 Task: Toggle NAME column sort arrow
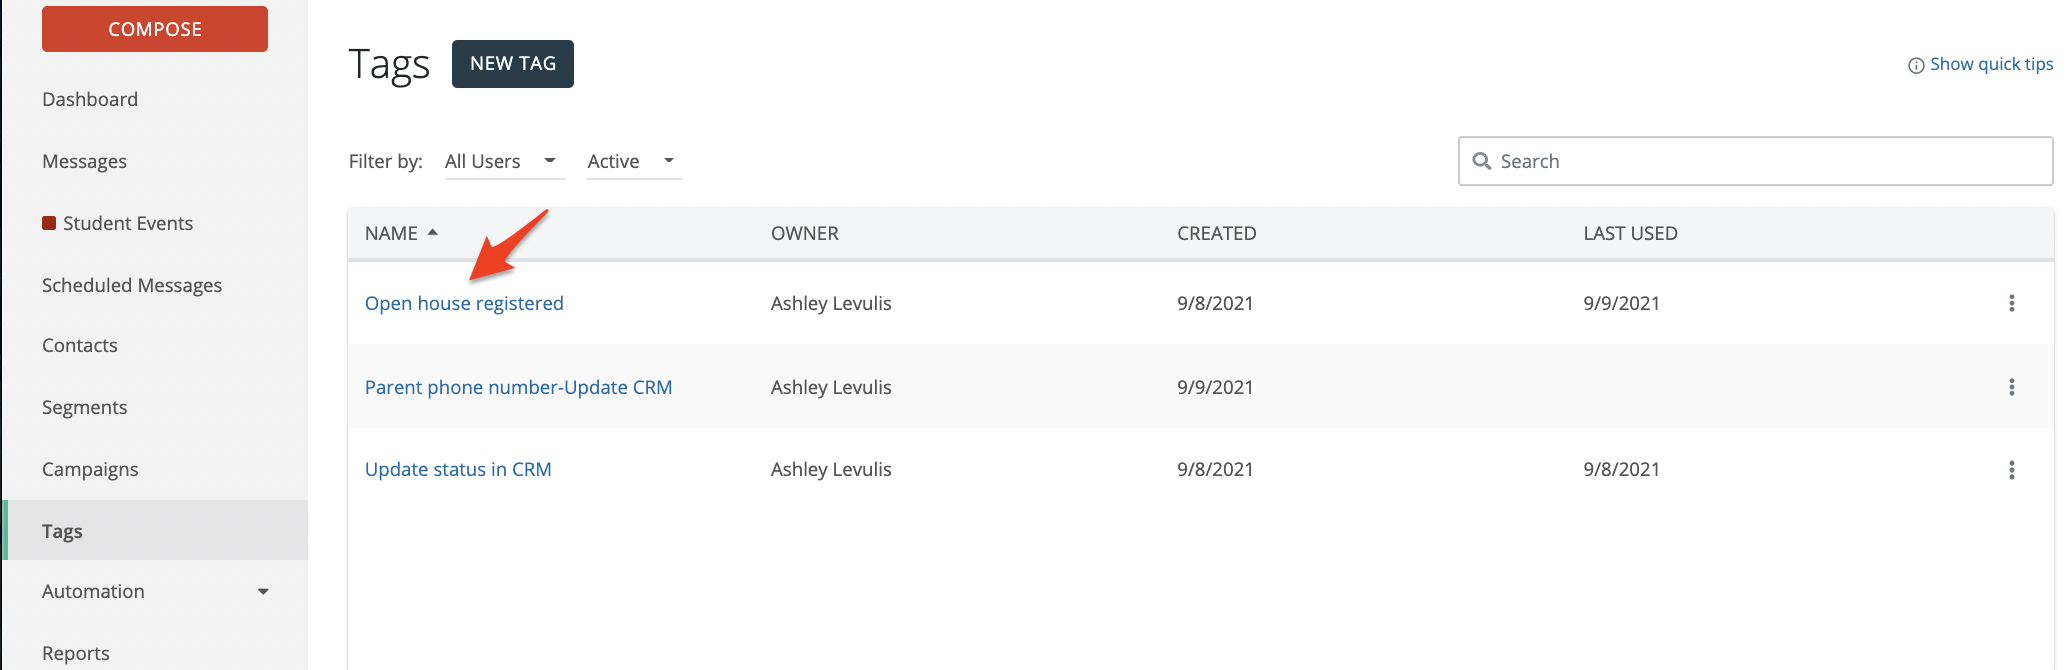(433, 232)
